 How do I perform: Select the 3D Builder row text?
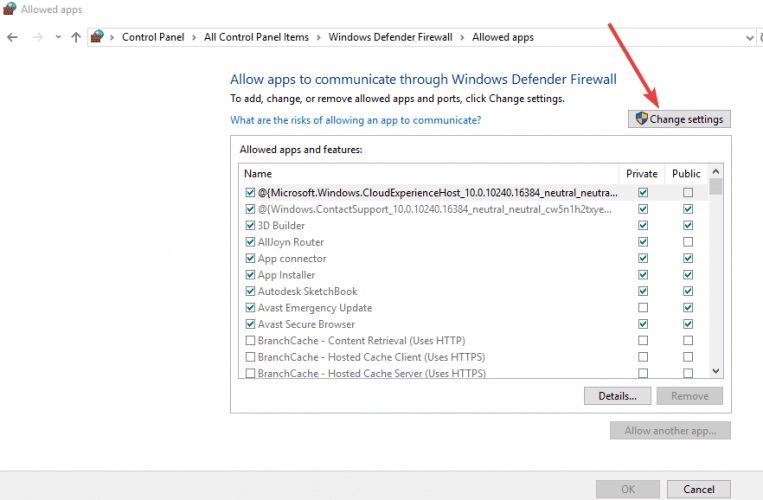click(x=281, y=226)
